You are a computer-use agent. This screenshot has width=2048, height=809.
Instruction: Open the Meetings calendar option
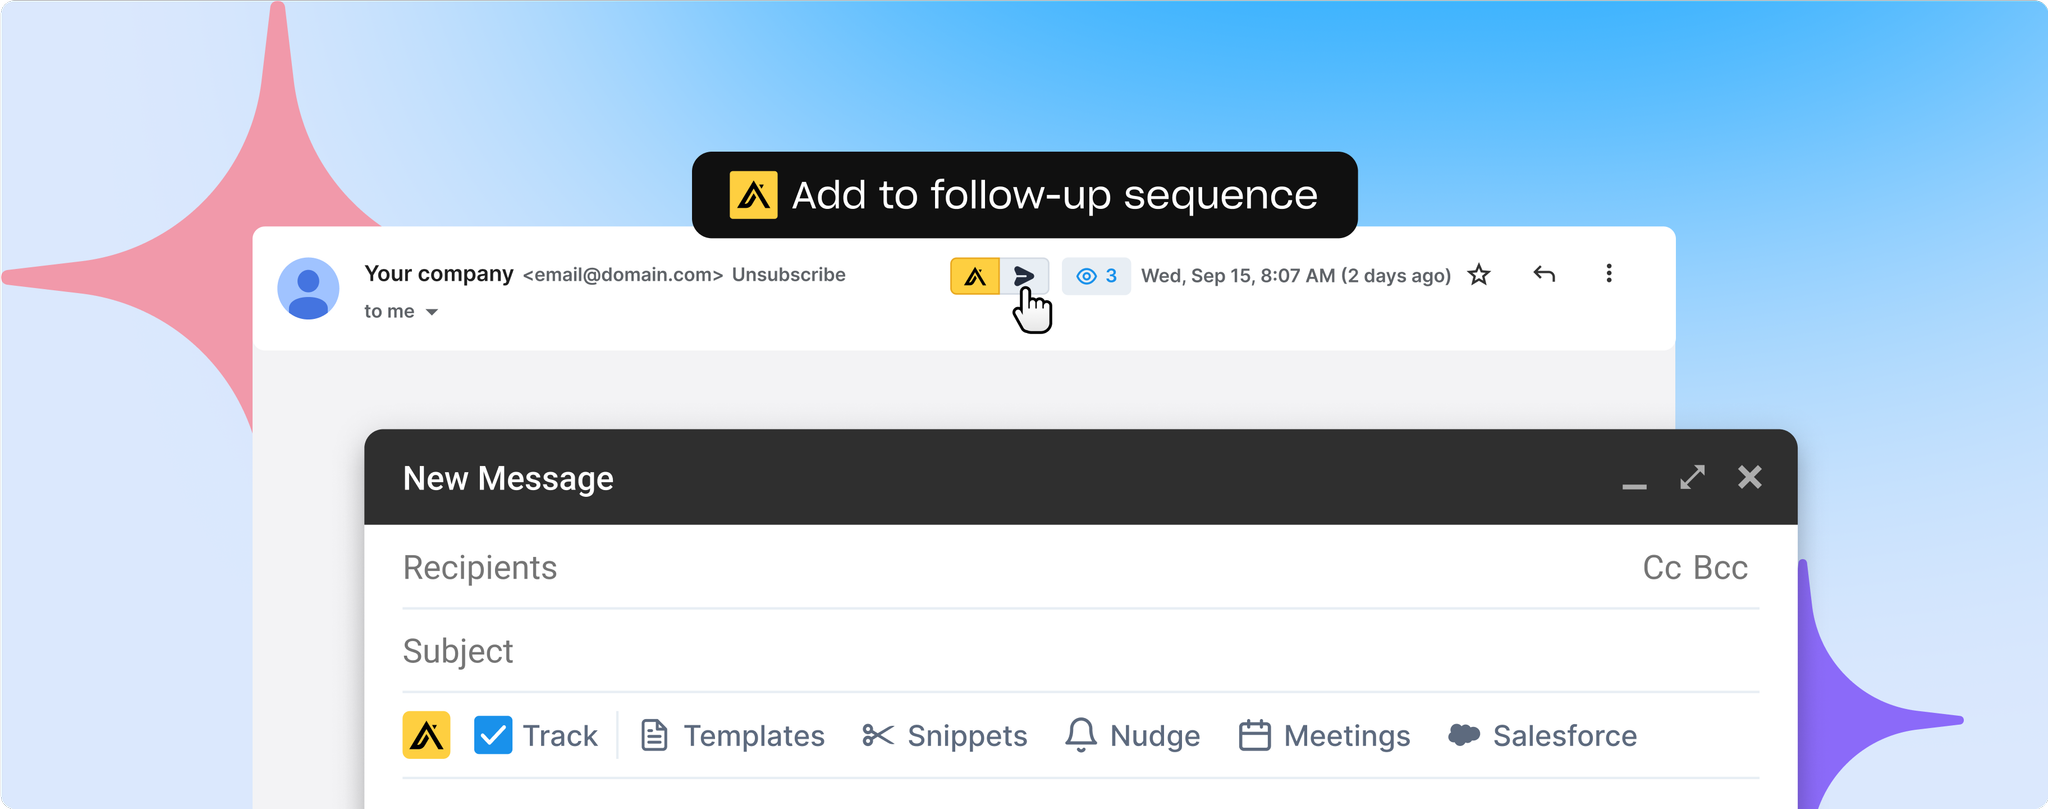click(x=1324, y=735)
